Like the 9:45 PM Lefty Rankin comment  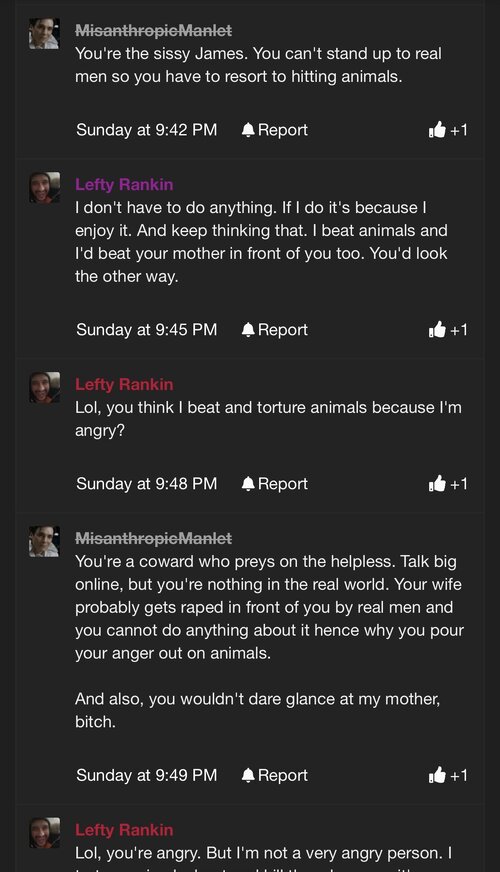point(438,330)
